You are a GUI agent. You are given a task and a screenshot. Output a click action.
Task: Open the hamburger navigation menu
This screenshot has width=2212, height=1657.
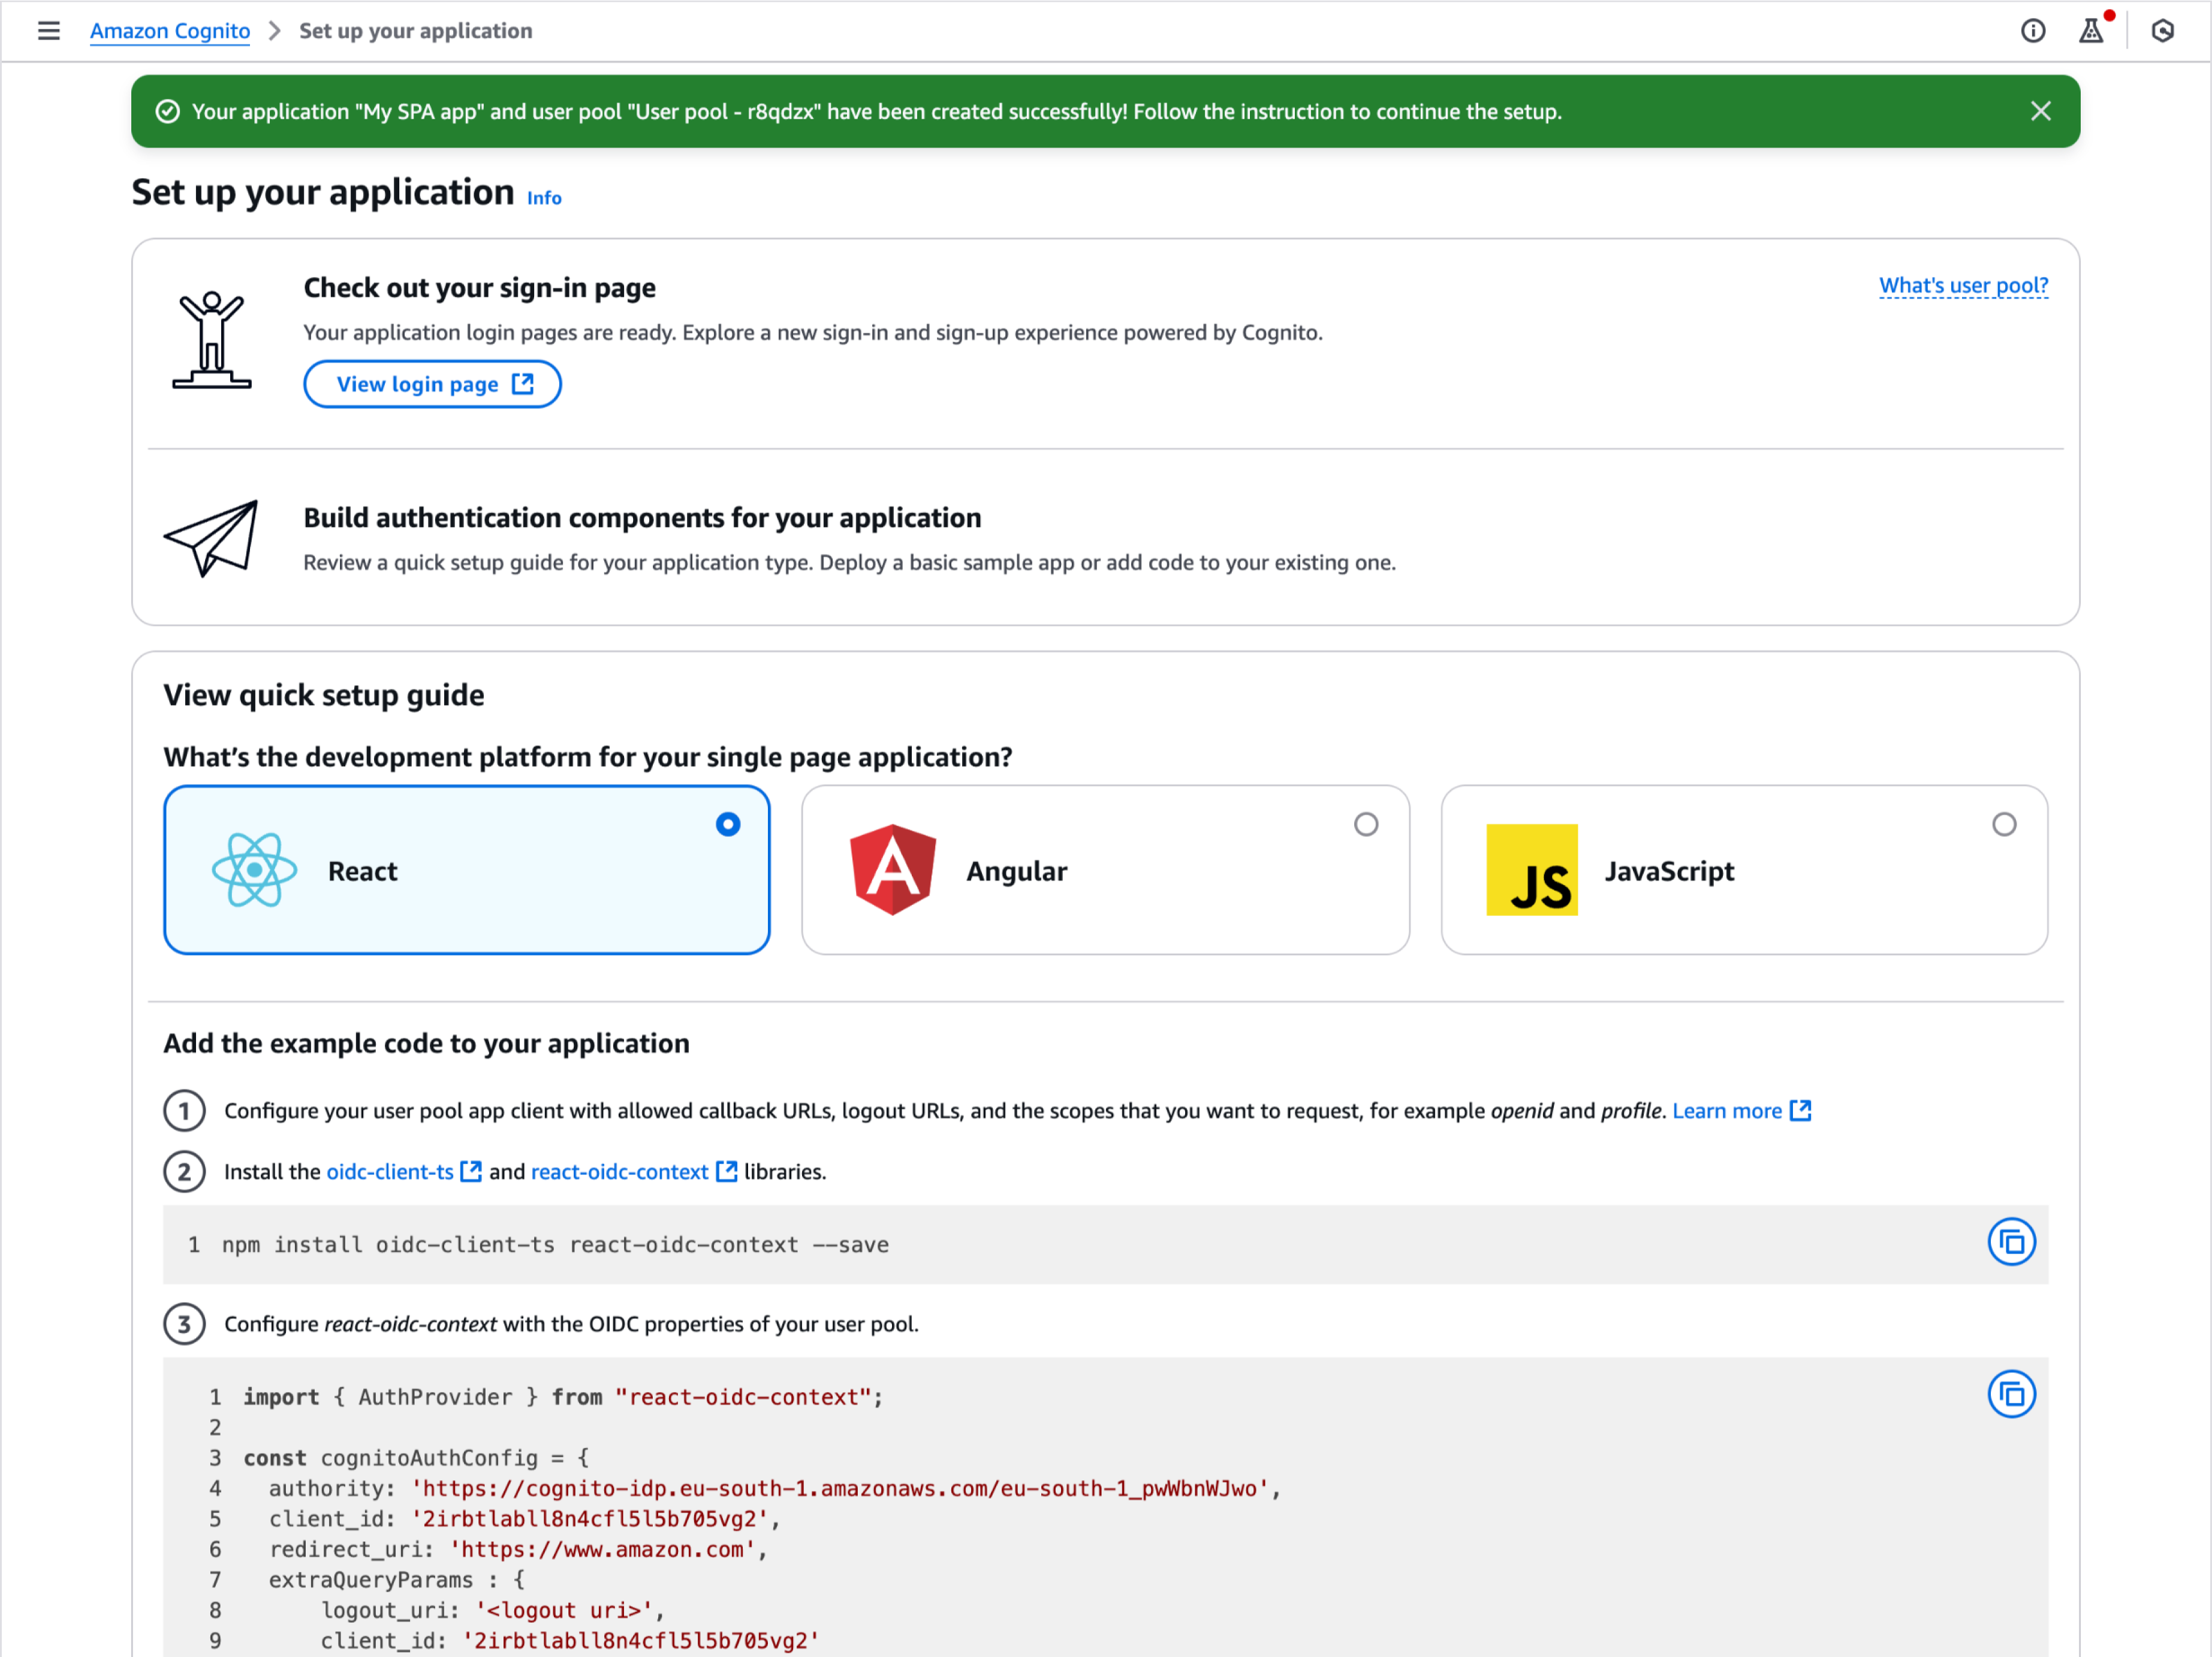click(48, 31)
